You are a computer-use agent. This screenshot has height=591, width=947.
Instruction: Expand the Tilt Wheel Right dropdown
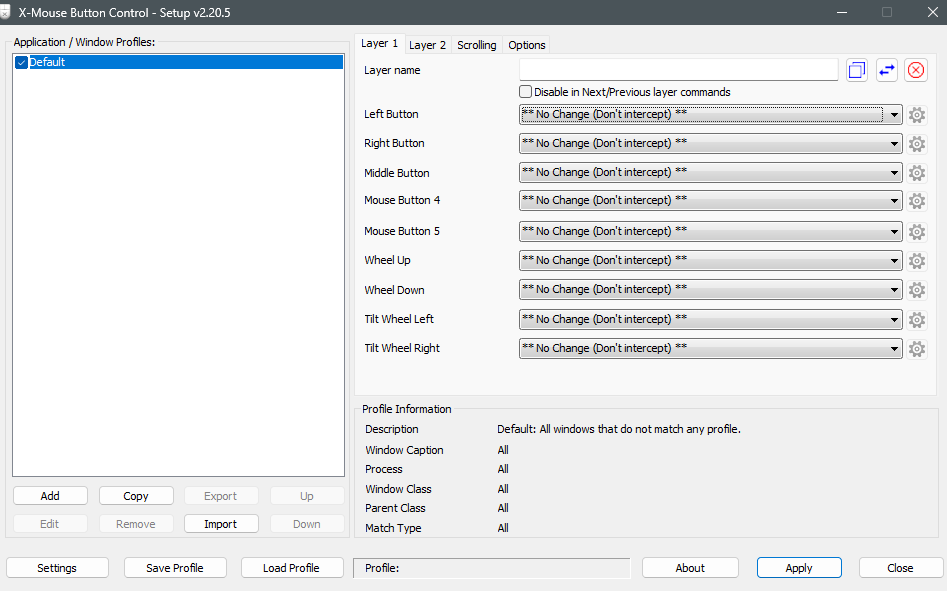pos(710,348)
